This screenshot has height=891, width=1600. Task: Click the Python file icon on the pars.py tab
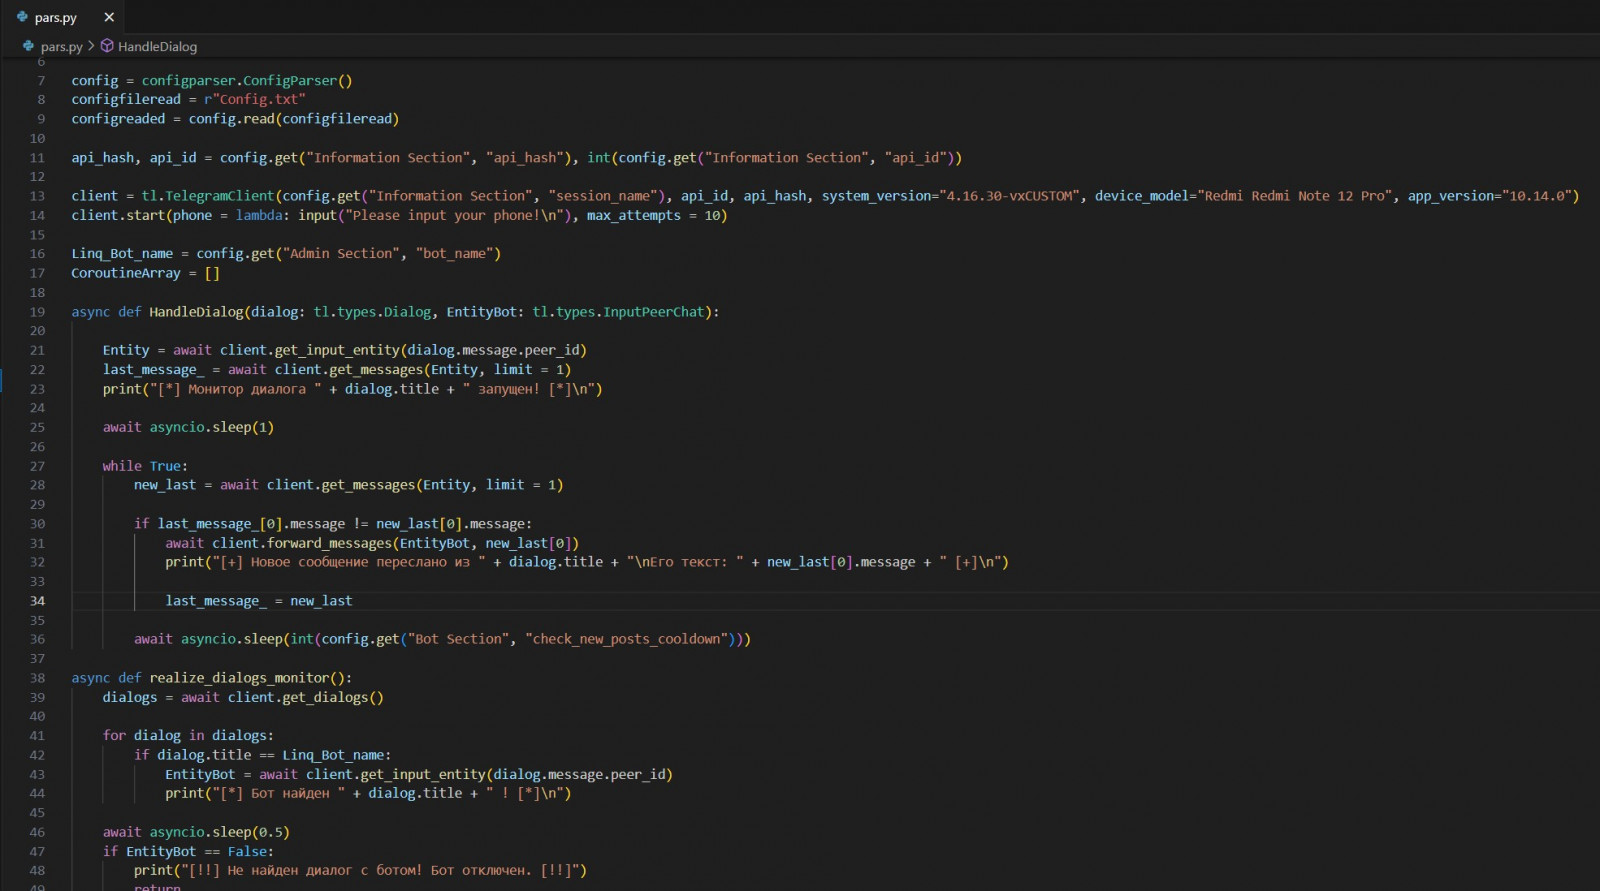[22, 17]
